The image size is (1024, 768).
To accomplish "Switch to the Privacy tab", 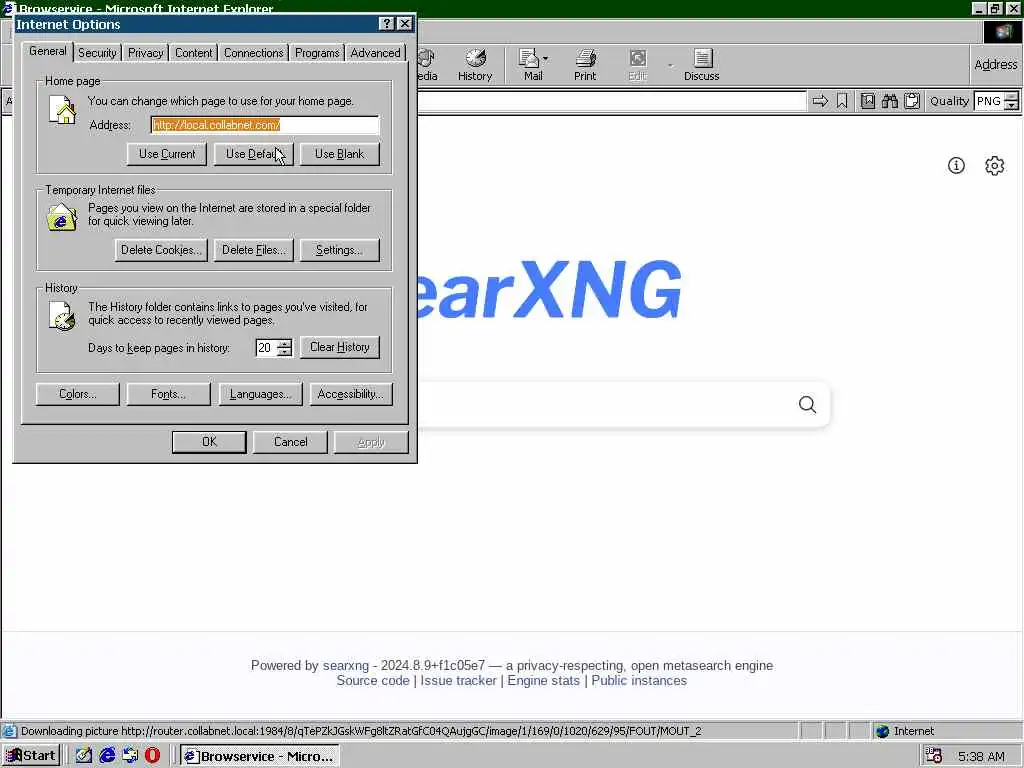I will [x=145, y=53].
